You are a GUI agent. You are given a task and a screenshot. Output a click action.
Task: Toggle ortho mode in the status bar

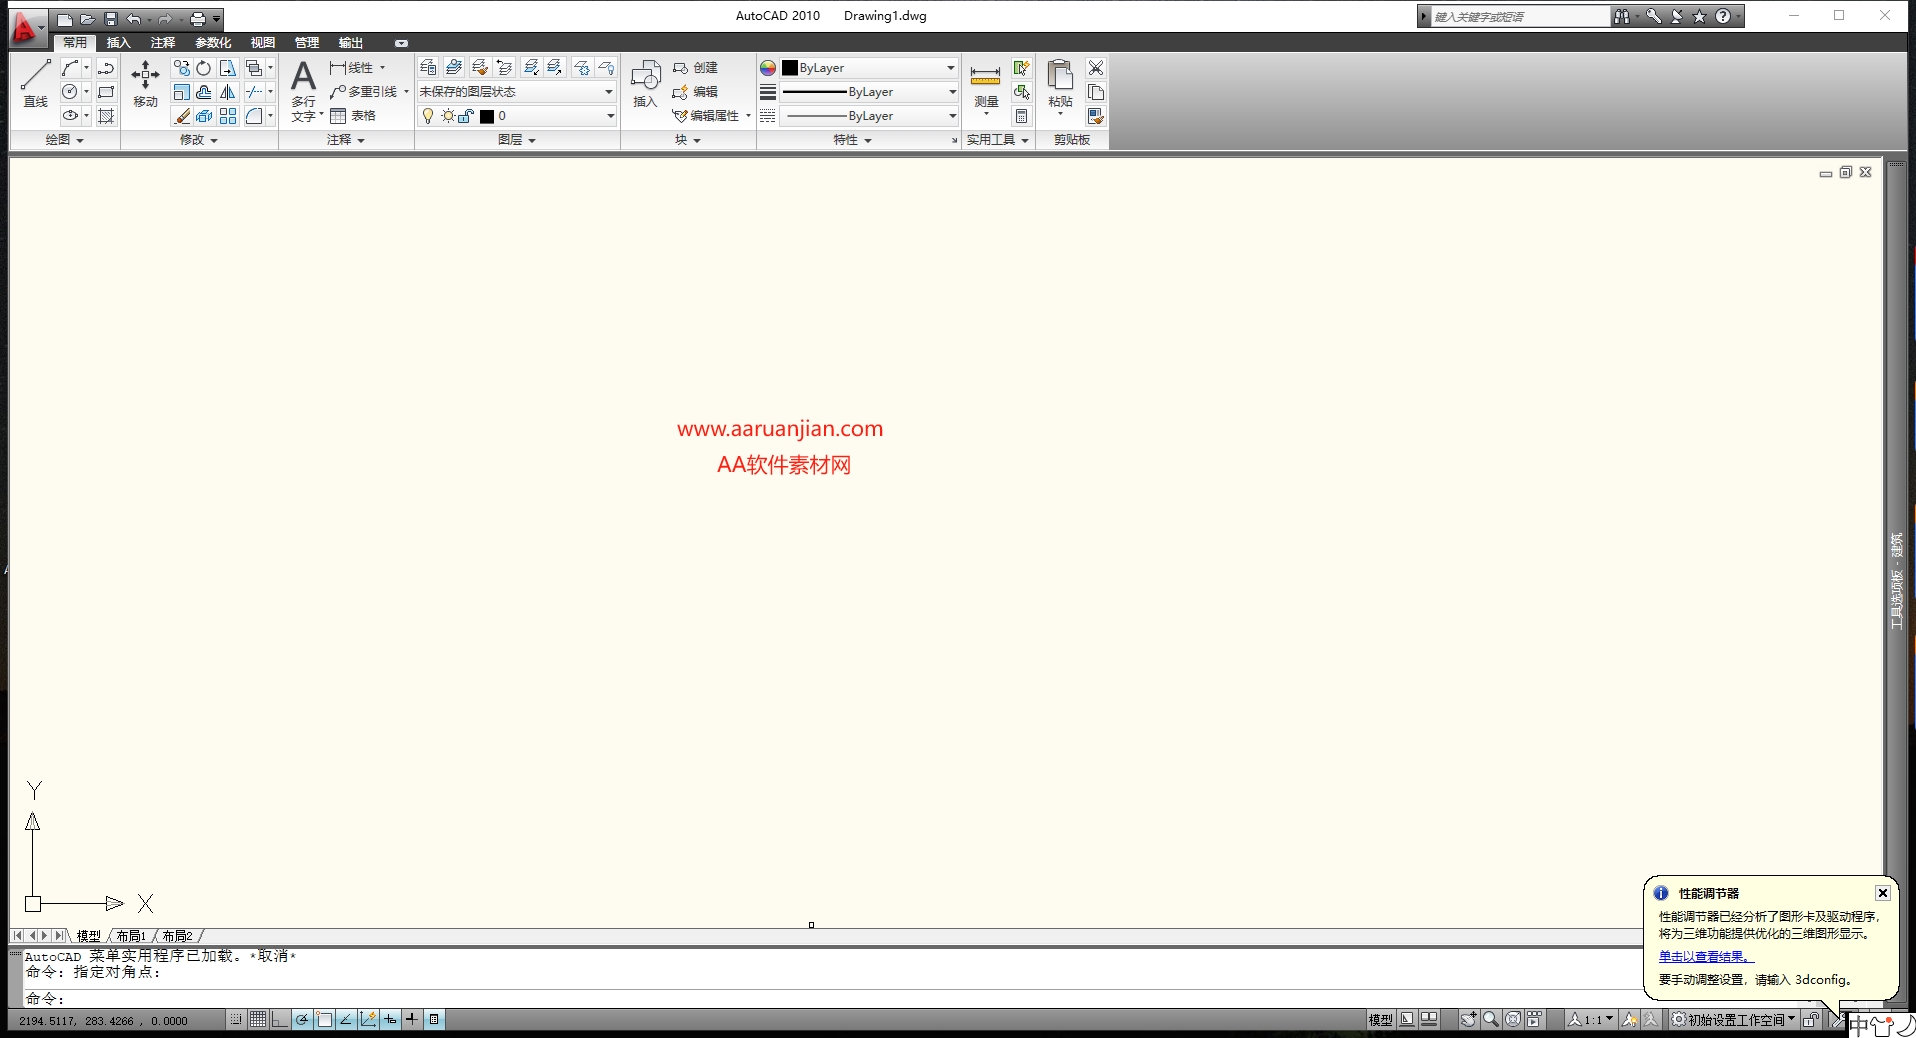point(279,1020)
